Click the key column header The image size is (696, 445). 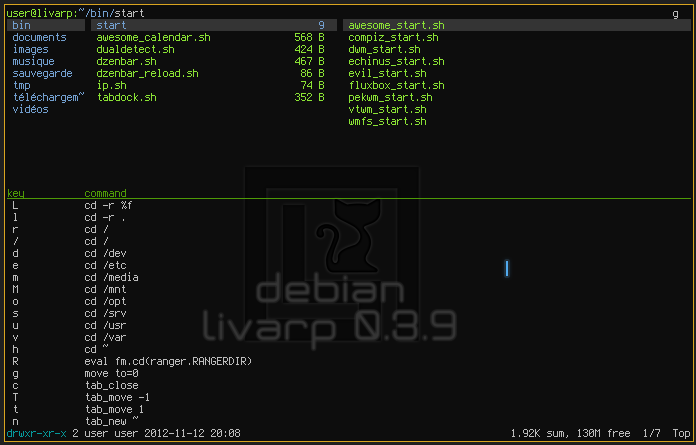point(16,193)
